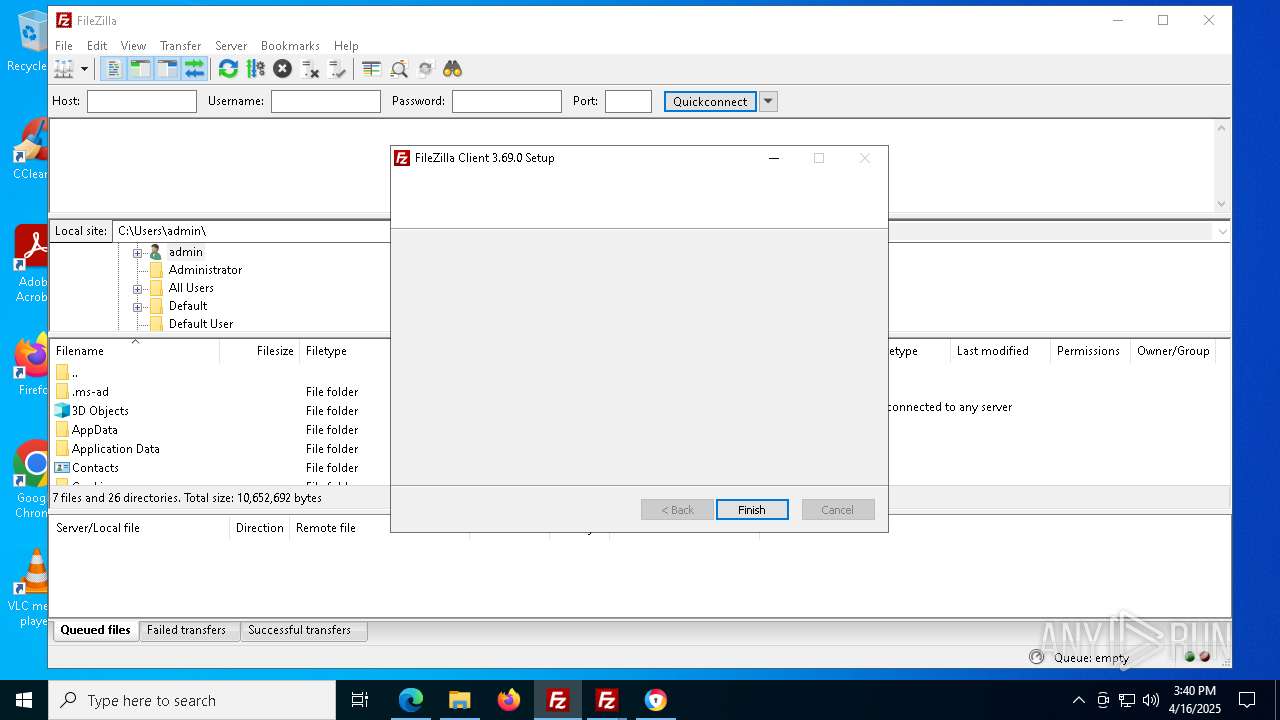Open the Edit menu

click(x=97, y=46)
